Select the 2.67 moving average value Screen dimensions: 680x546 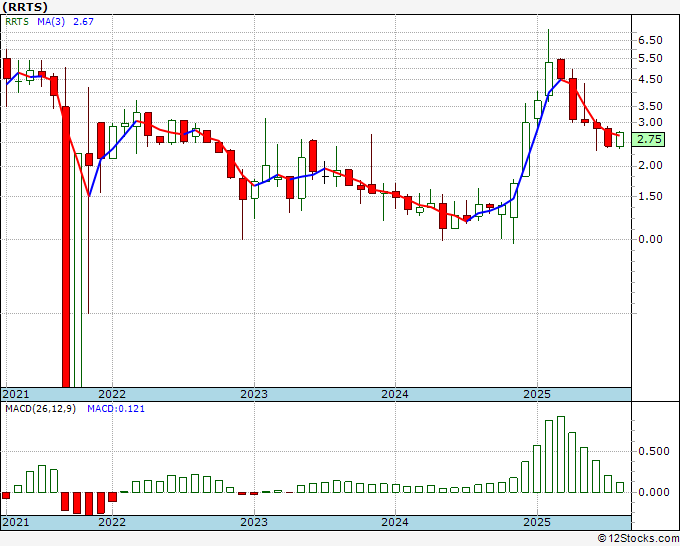pos(83,22)
